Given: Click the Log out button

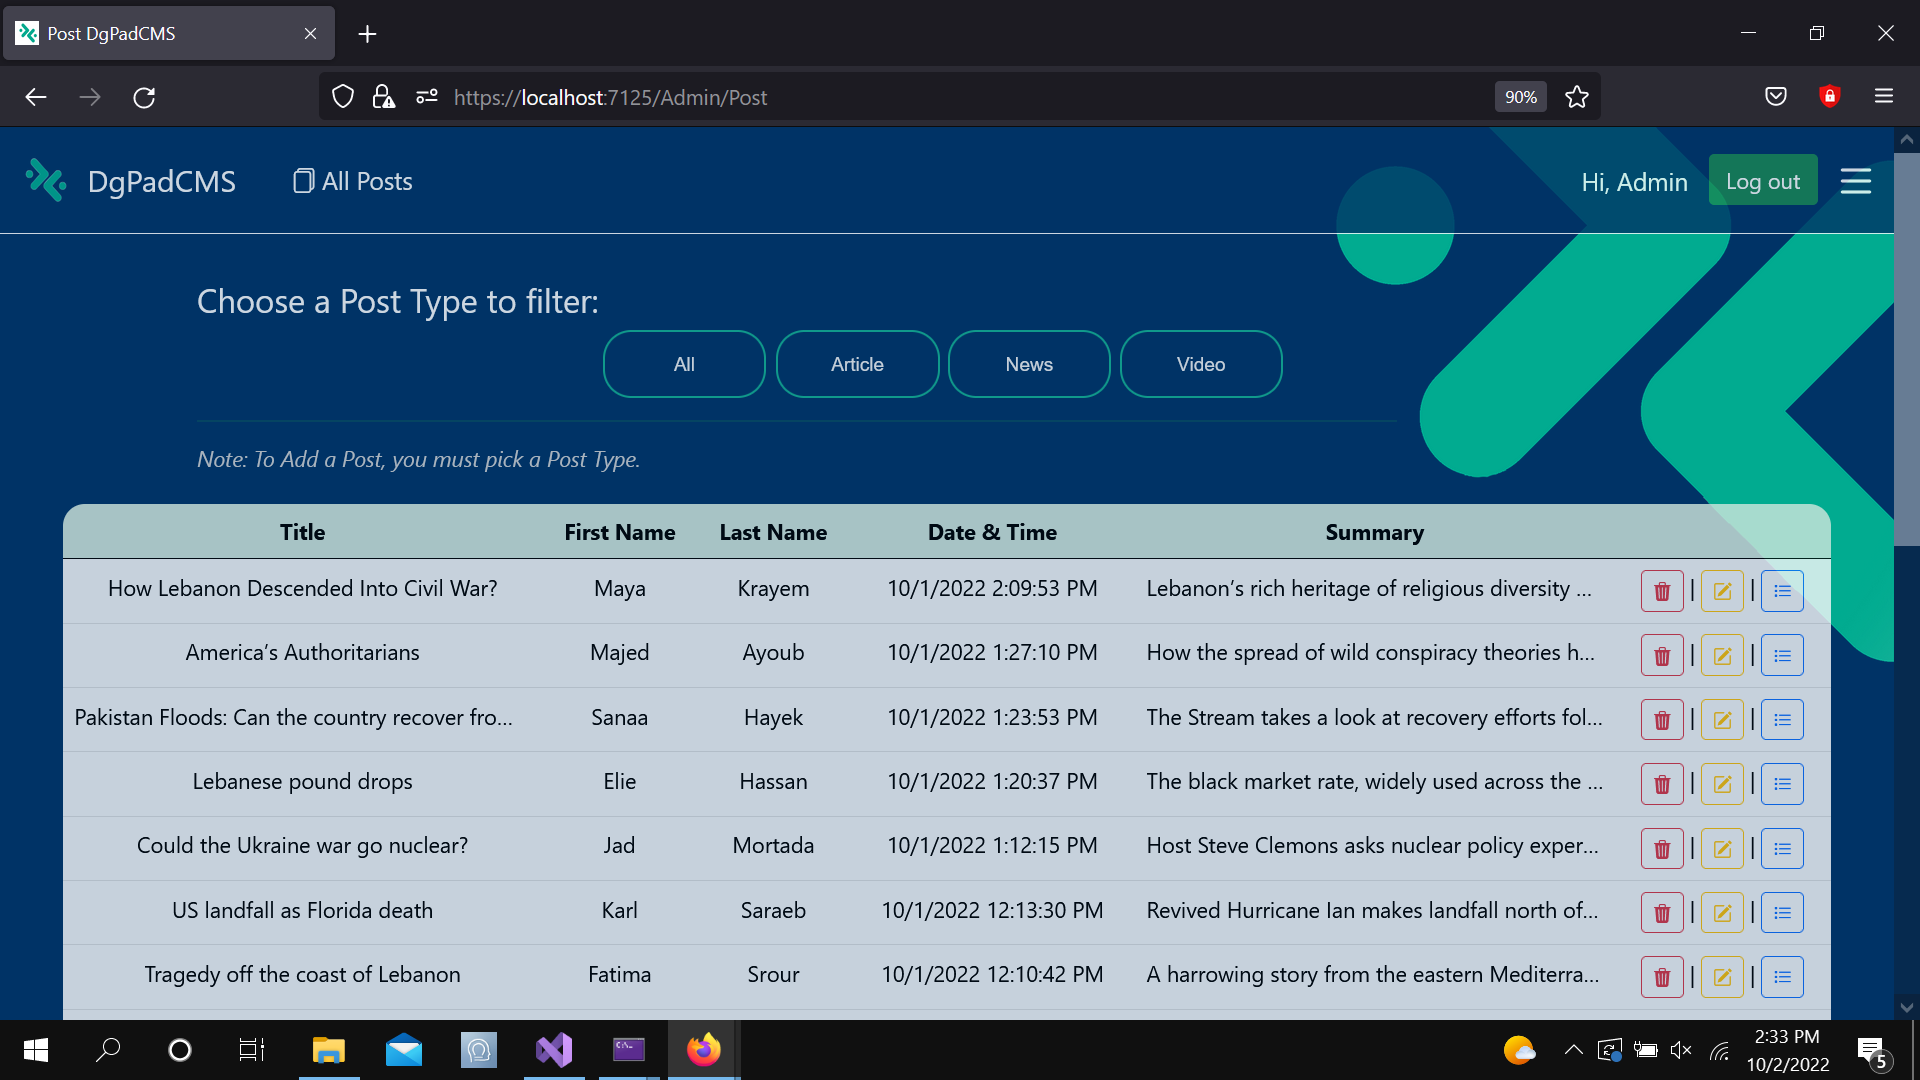Looking at the screenshot, I should (x=1762, y=181).
